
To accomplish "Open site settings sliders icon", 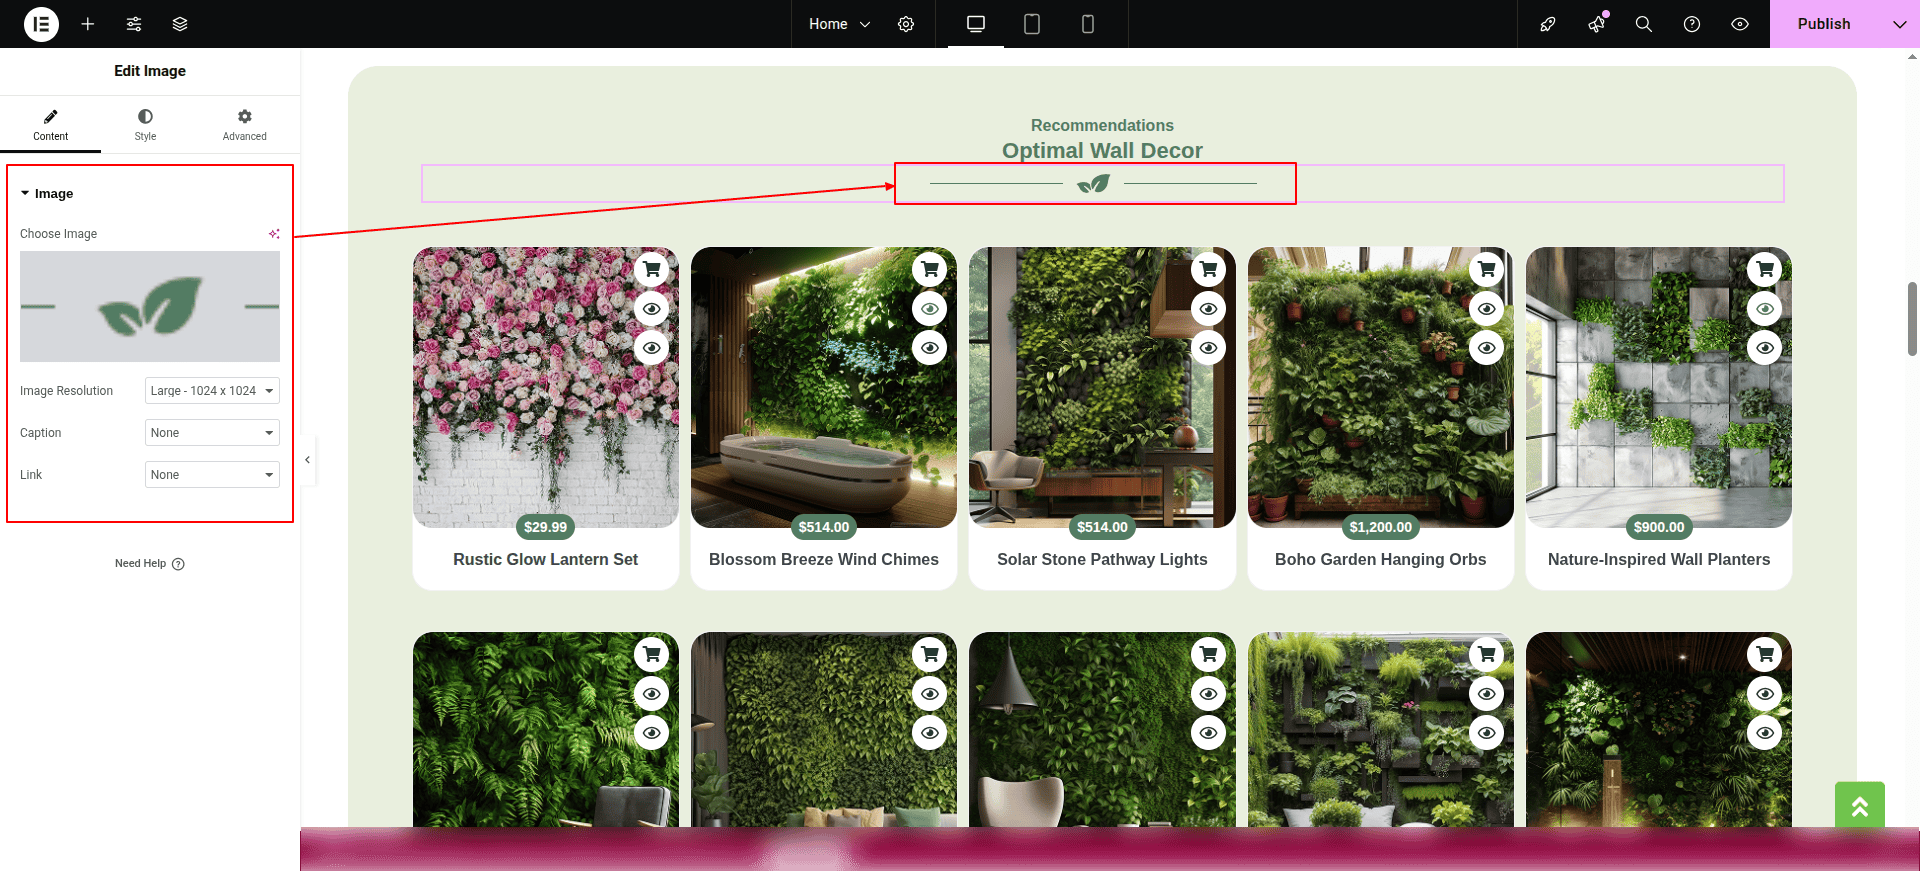I will [x=134, y=24].
